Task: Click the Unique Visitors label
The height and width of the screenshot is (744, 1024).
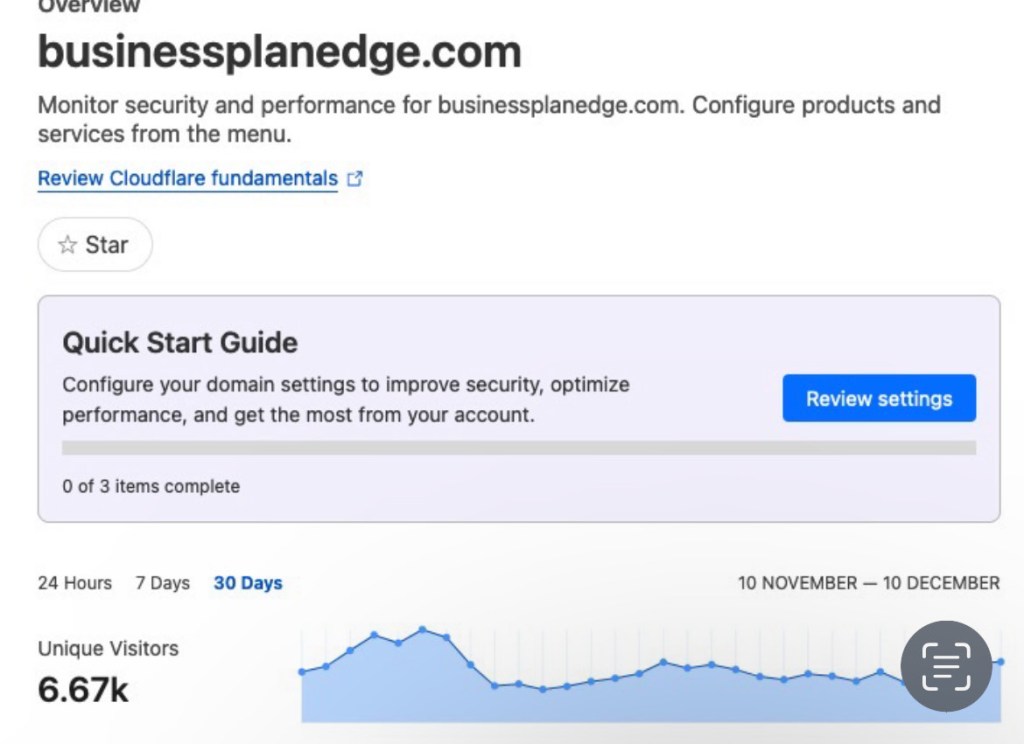Action: (x=108, y=648)
